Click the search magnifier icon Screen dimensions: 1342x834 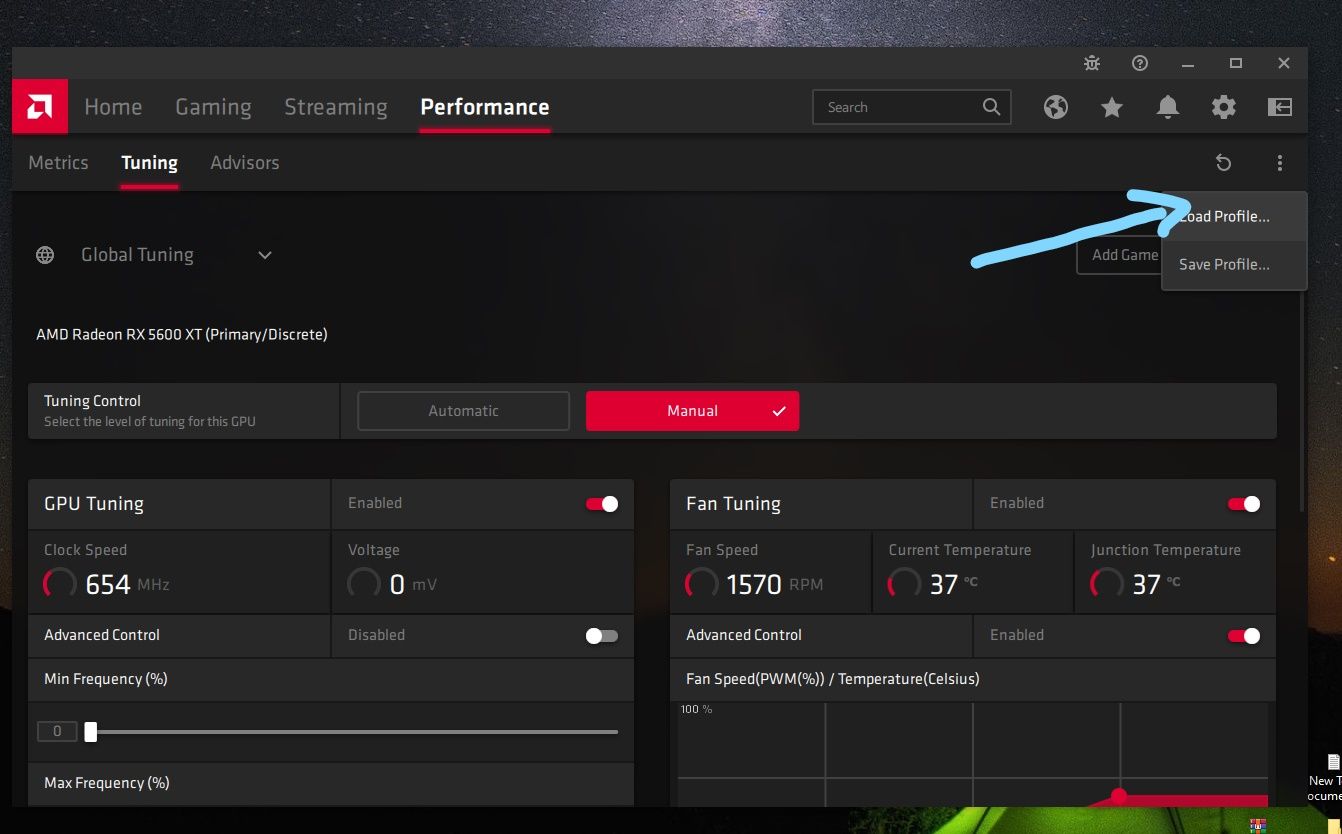pos(991,107)
